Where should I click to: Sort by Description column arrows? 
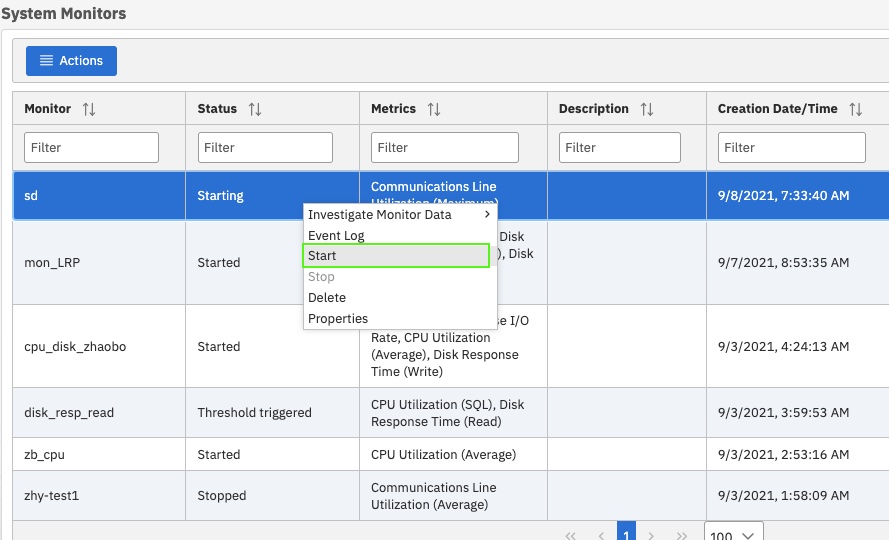647,109
